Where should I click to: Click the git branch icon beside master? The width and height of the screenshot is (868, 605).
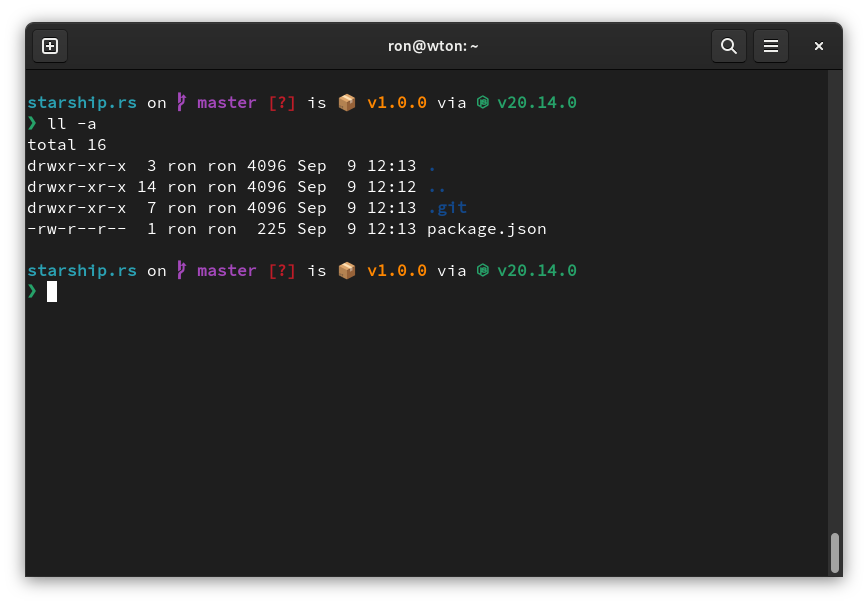click(180, 102)
